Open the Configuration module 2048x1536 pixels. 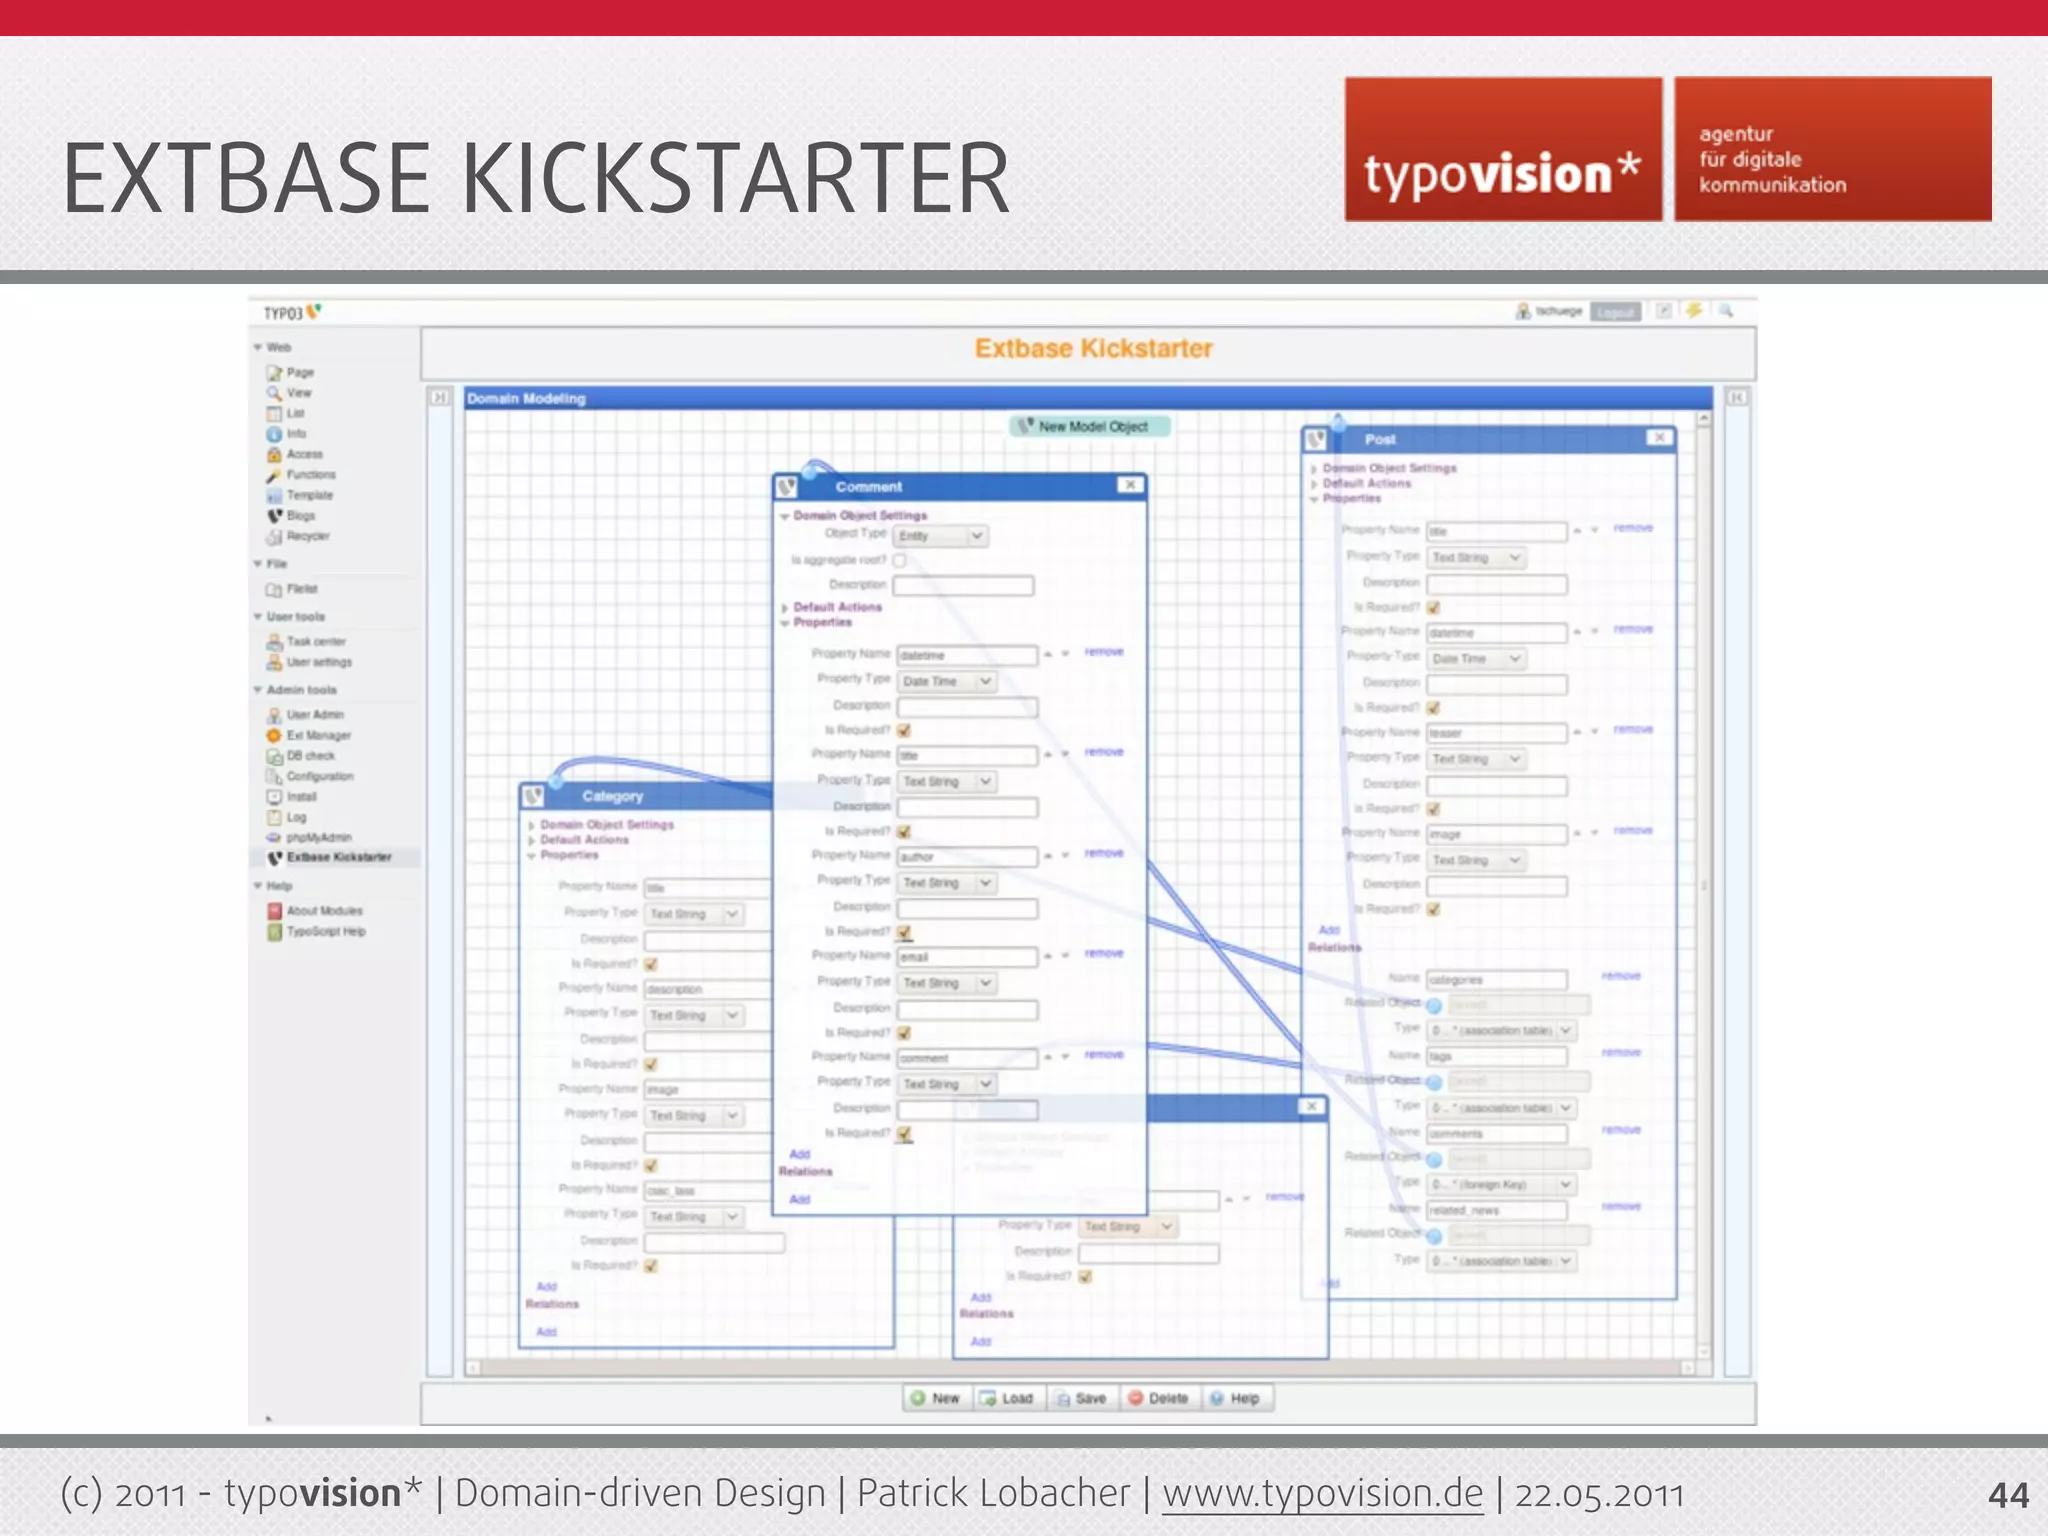pos(310,776)
